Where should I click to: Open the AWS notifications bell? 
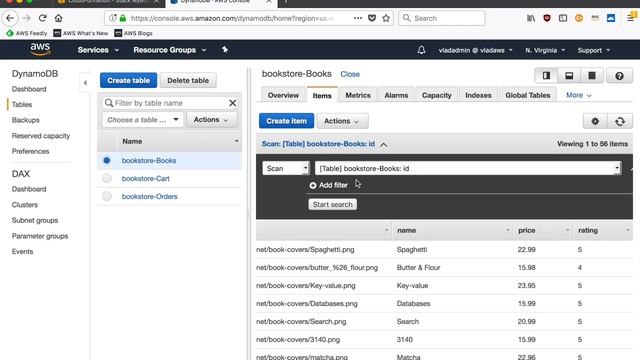pos(421,50)
